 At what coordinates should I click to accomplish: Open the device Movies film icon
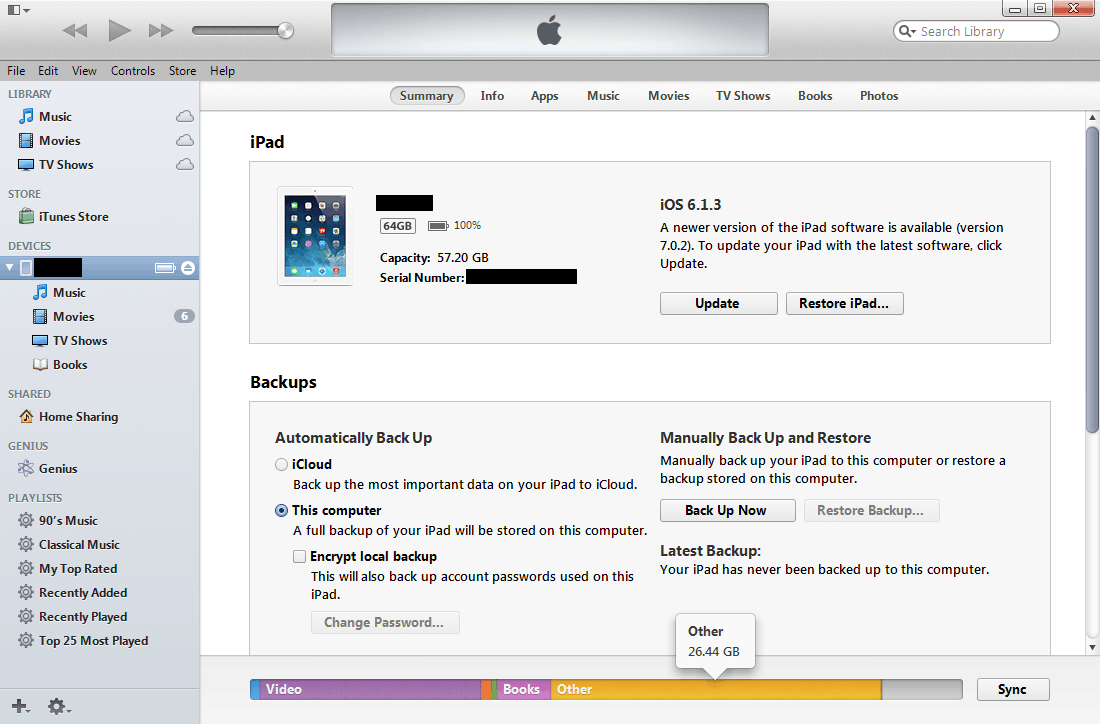point(41,316)
